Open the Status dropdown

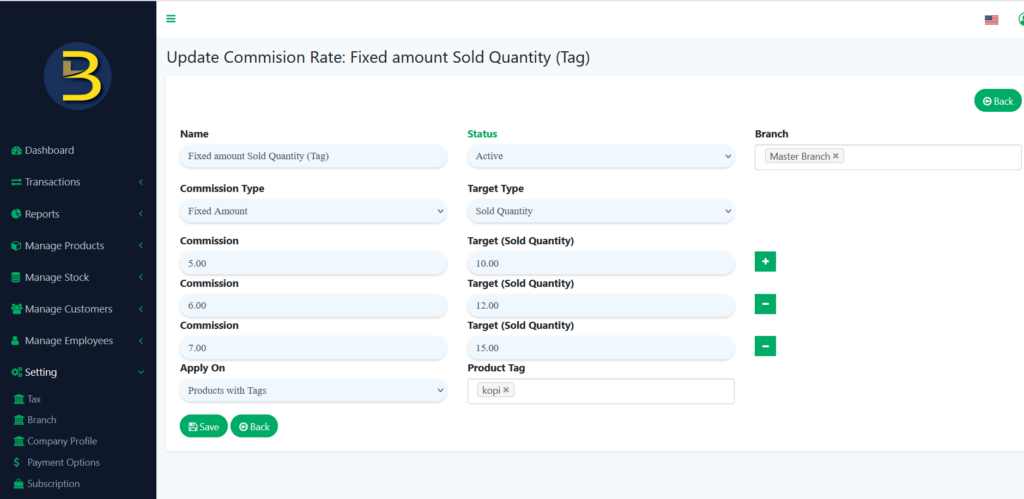tap(600, 156)
